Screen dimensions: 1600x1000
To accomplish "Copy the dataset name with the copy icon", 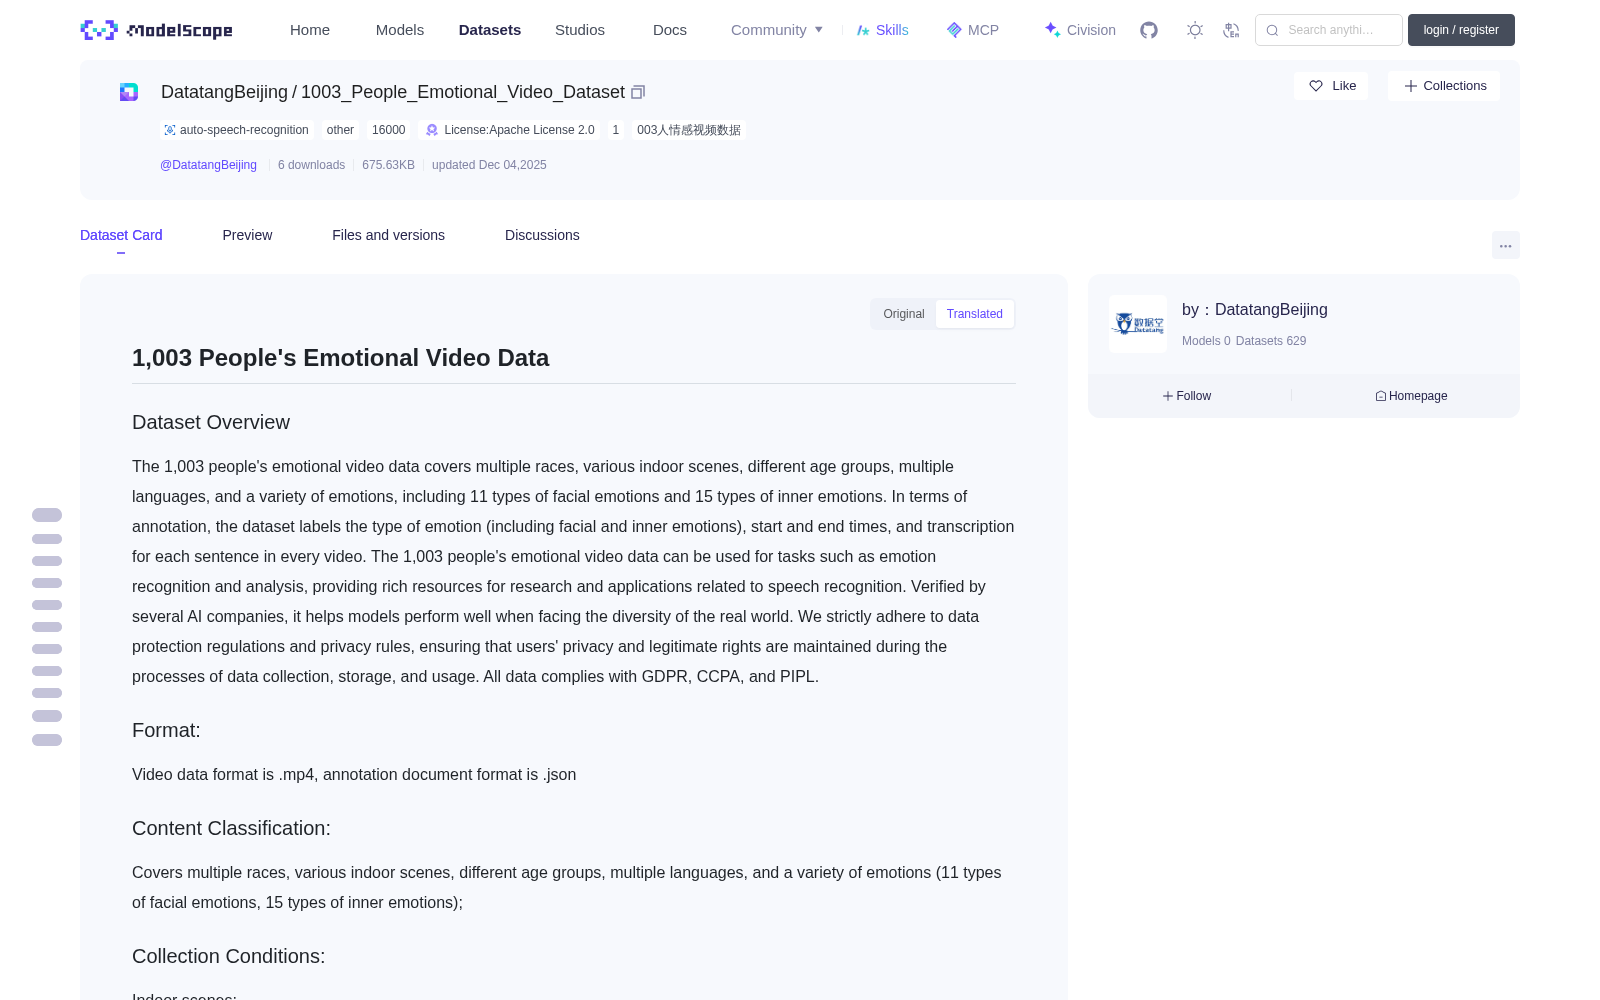I will click(638, 92).
